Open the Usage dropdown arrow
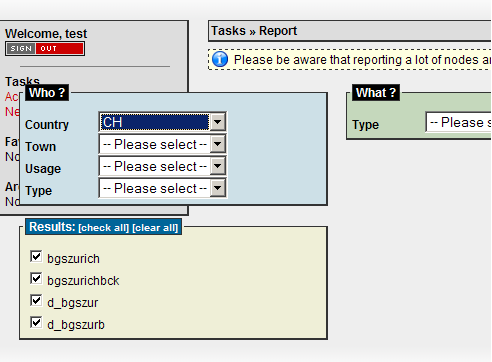This screenshot has width=492, height=362. point(218,166)
